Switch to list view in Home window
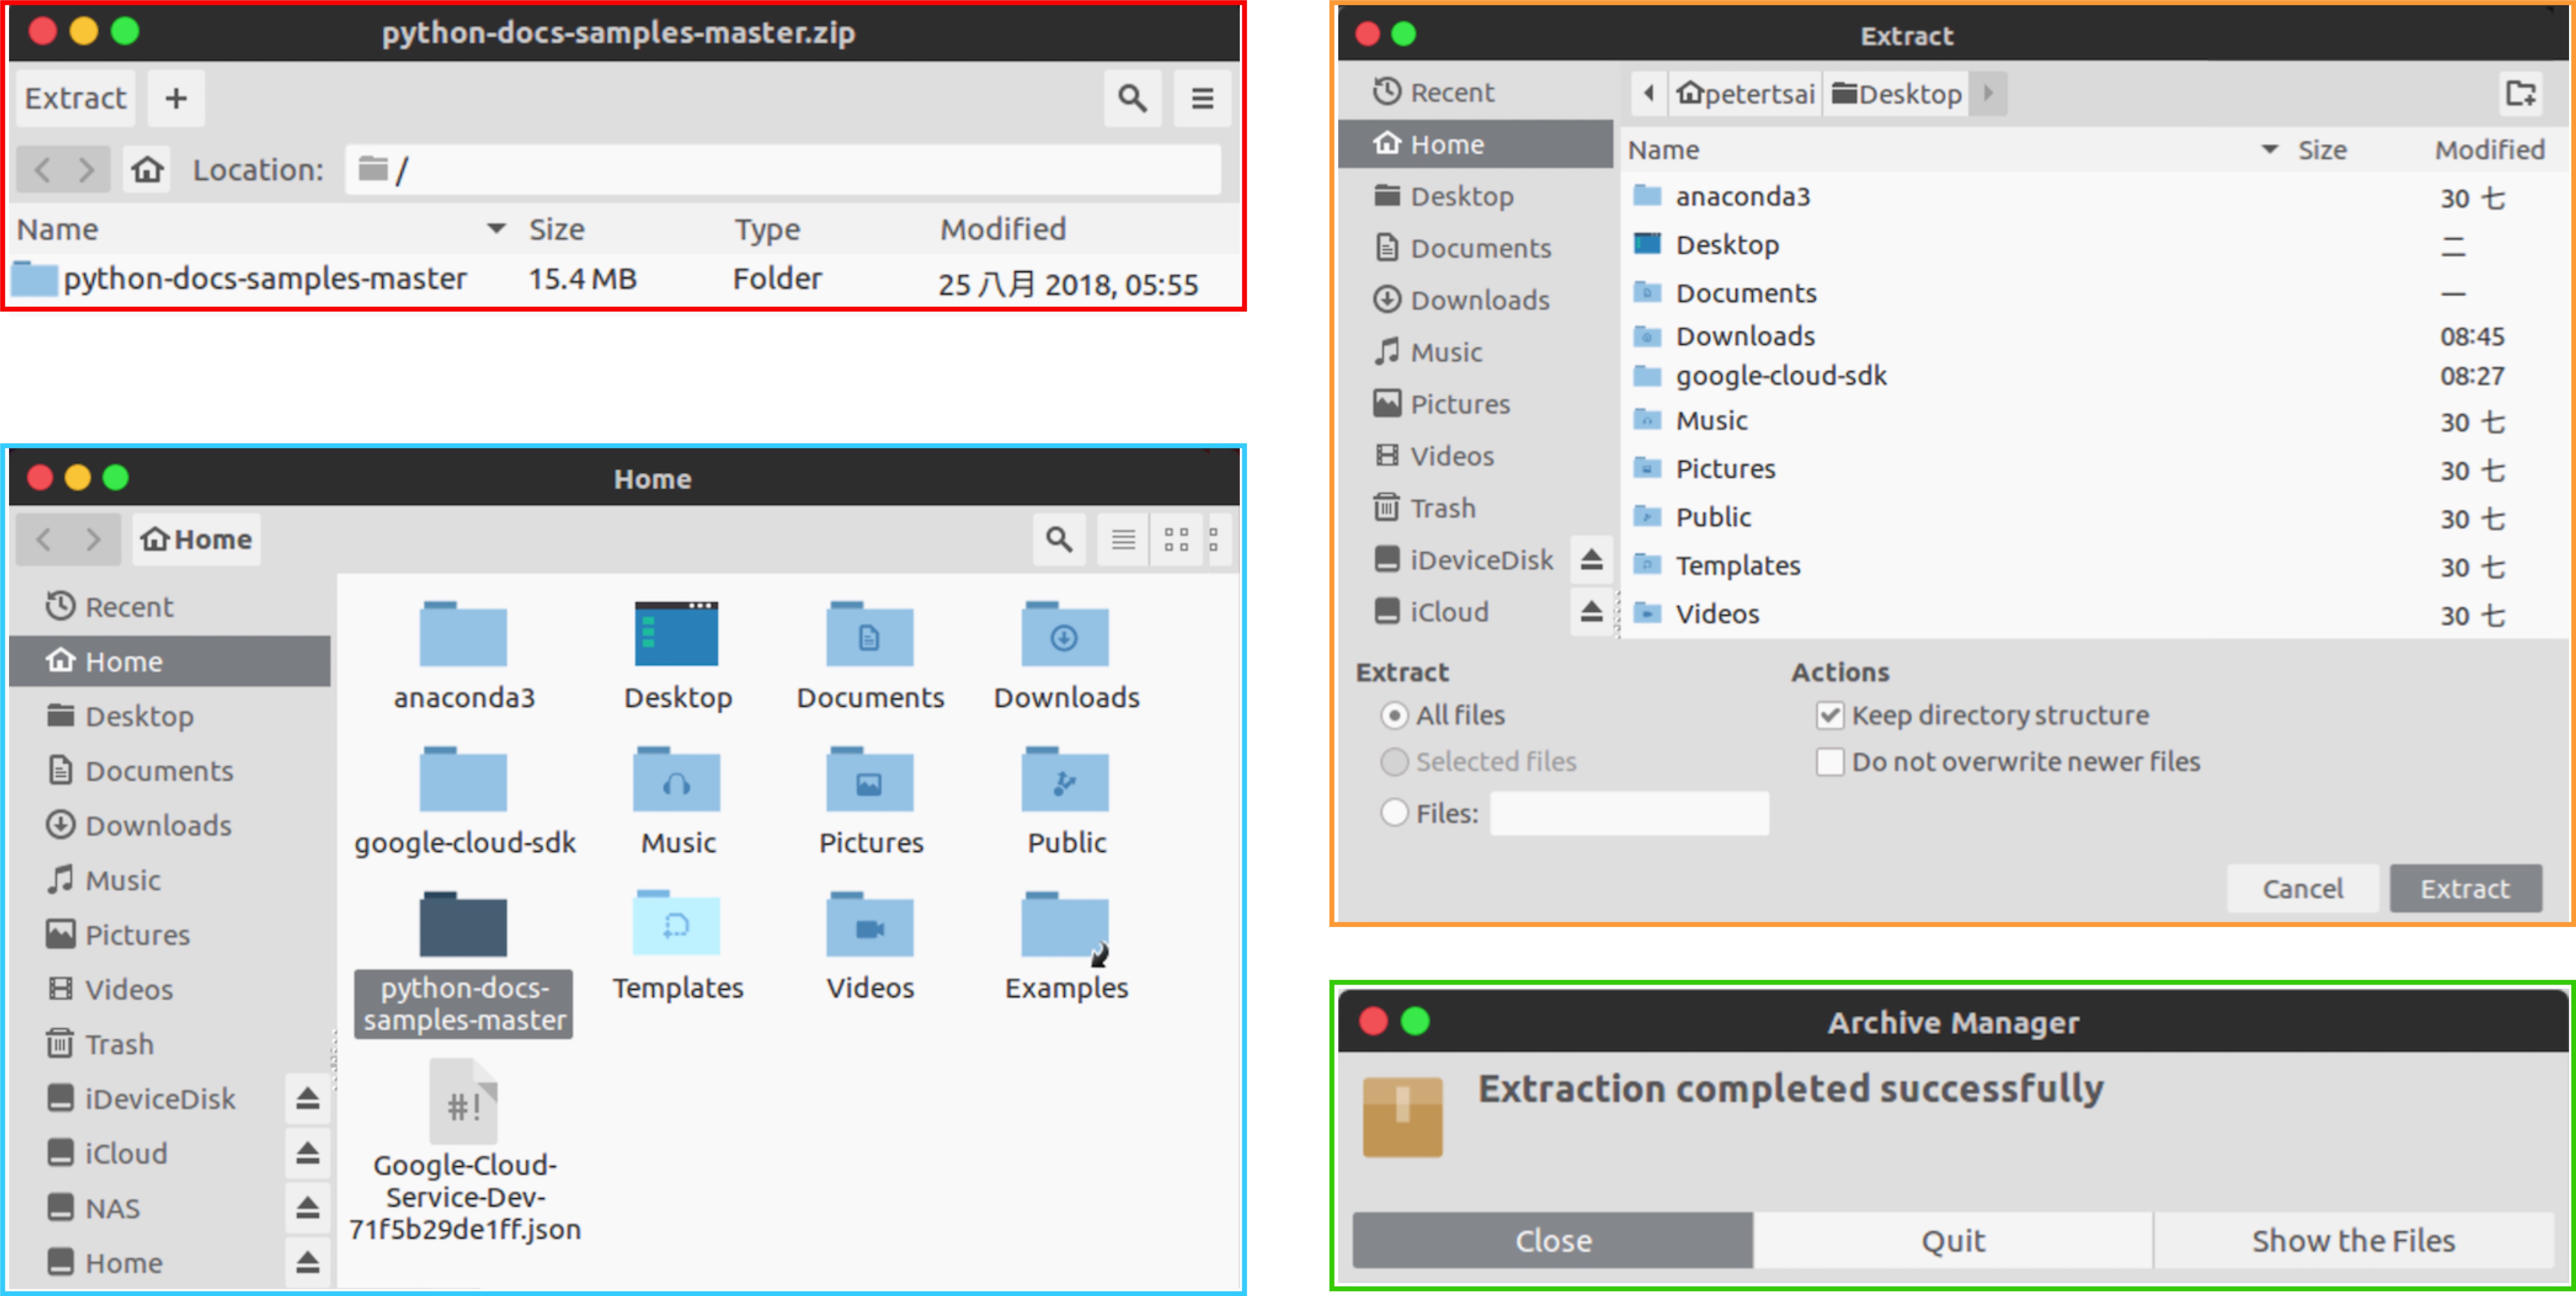The image size is (2576, 1296). (1123, 540)
